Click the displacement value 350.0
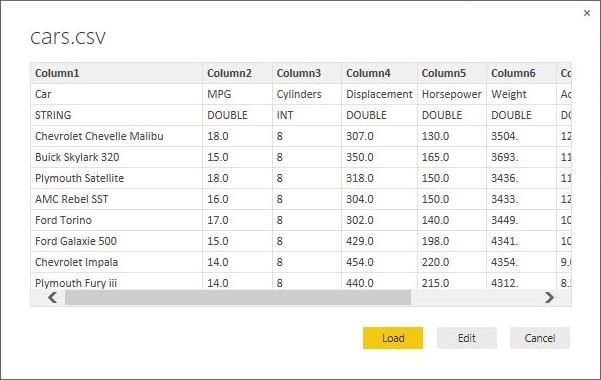Image resolution: width=601 pixels, height=380 pixels. [379, 157]
